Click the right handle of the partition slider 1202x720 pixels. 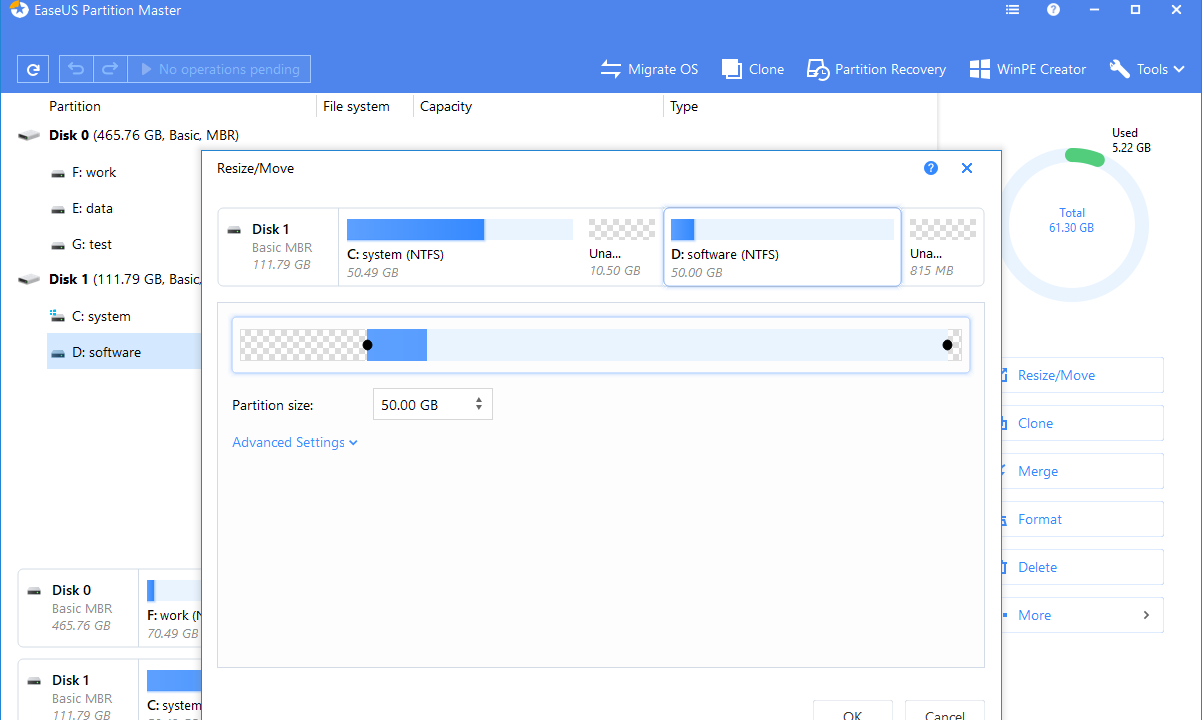point(948,345)
